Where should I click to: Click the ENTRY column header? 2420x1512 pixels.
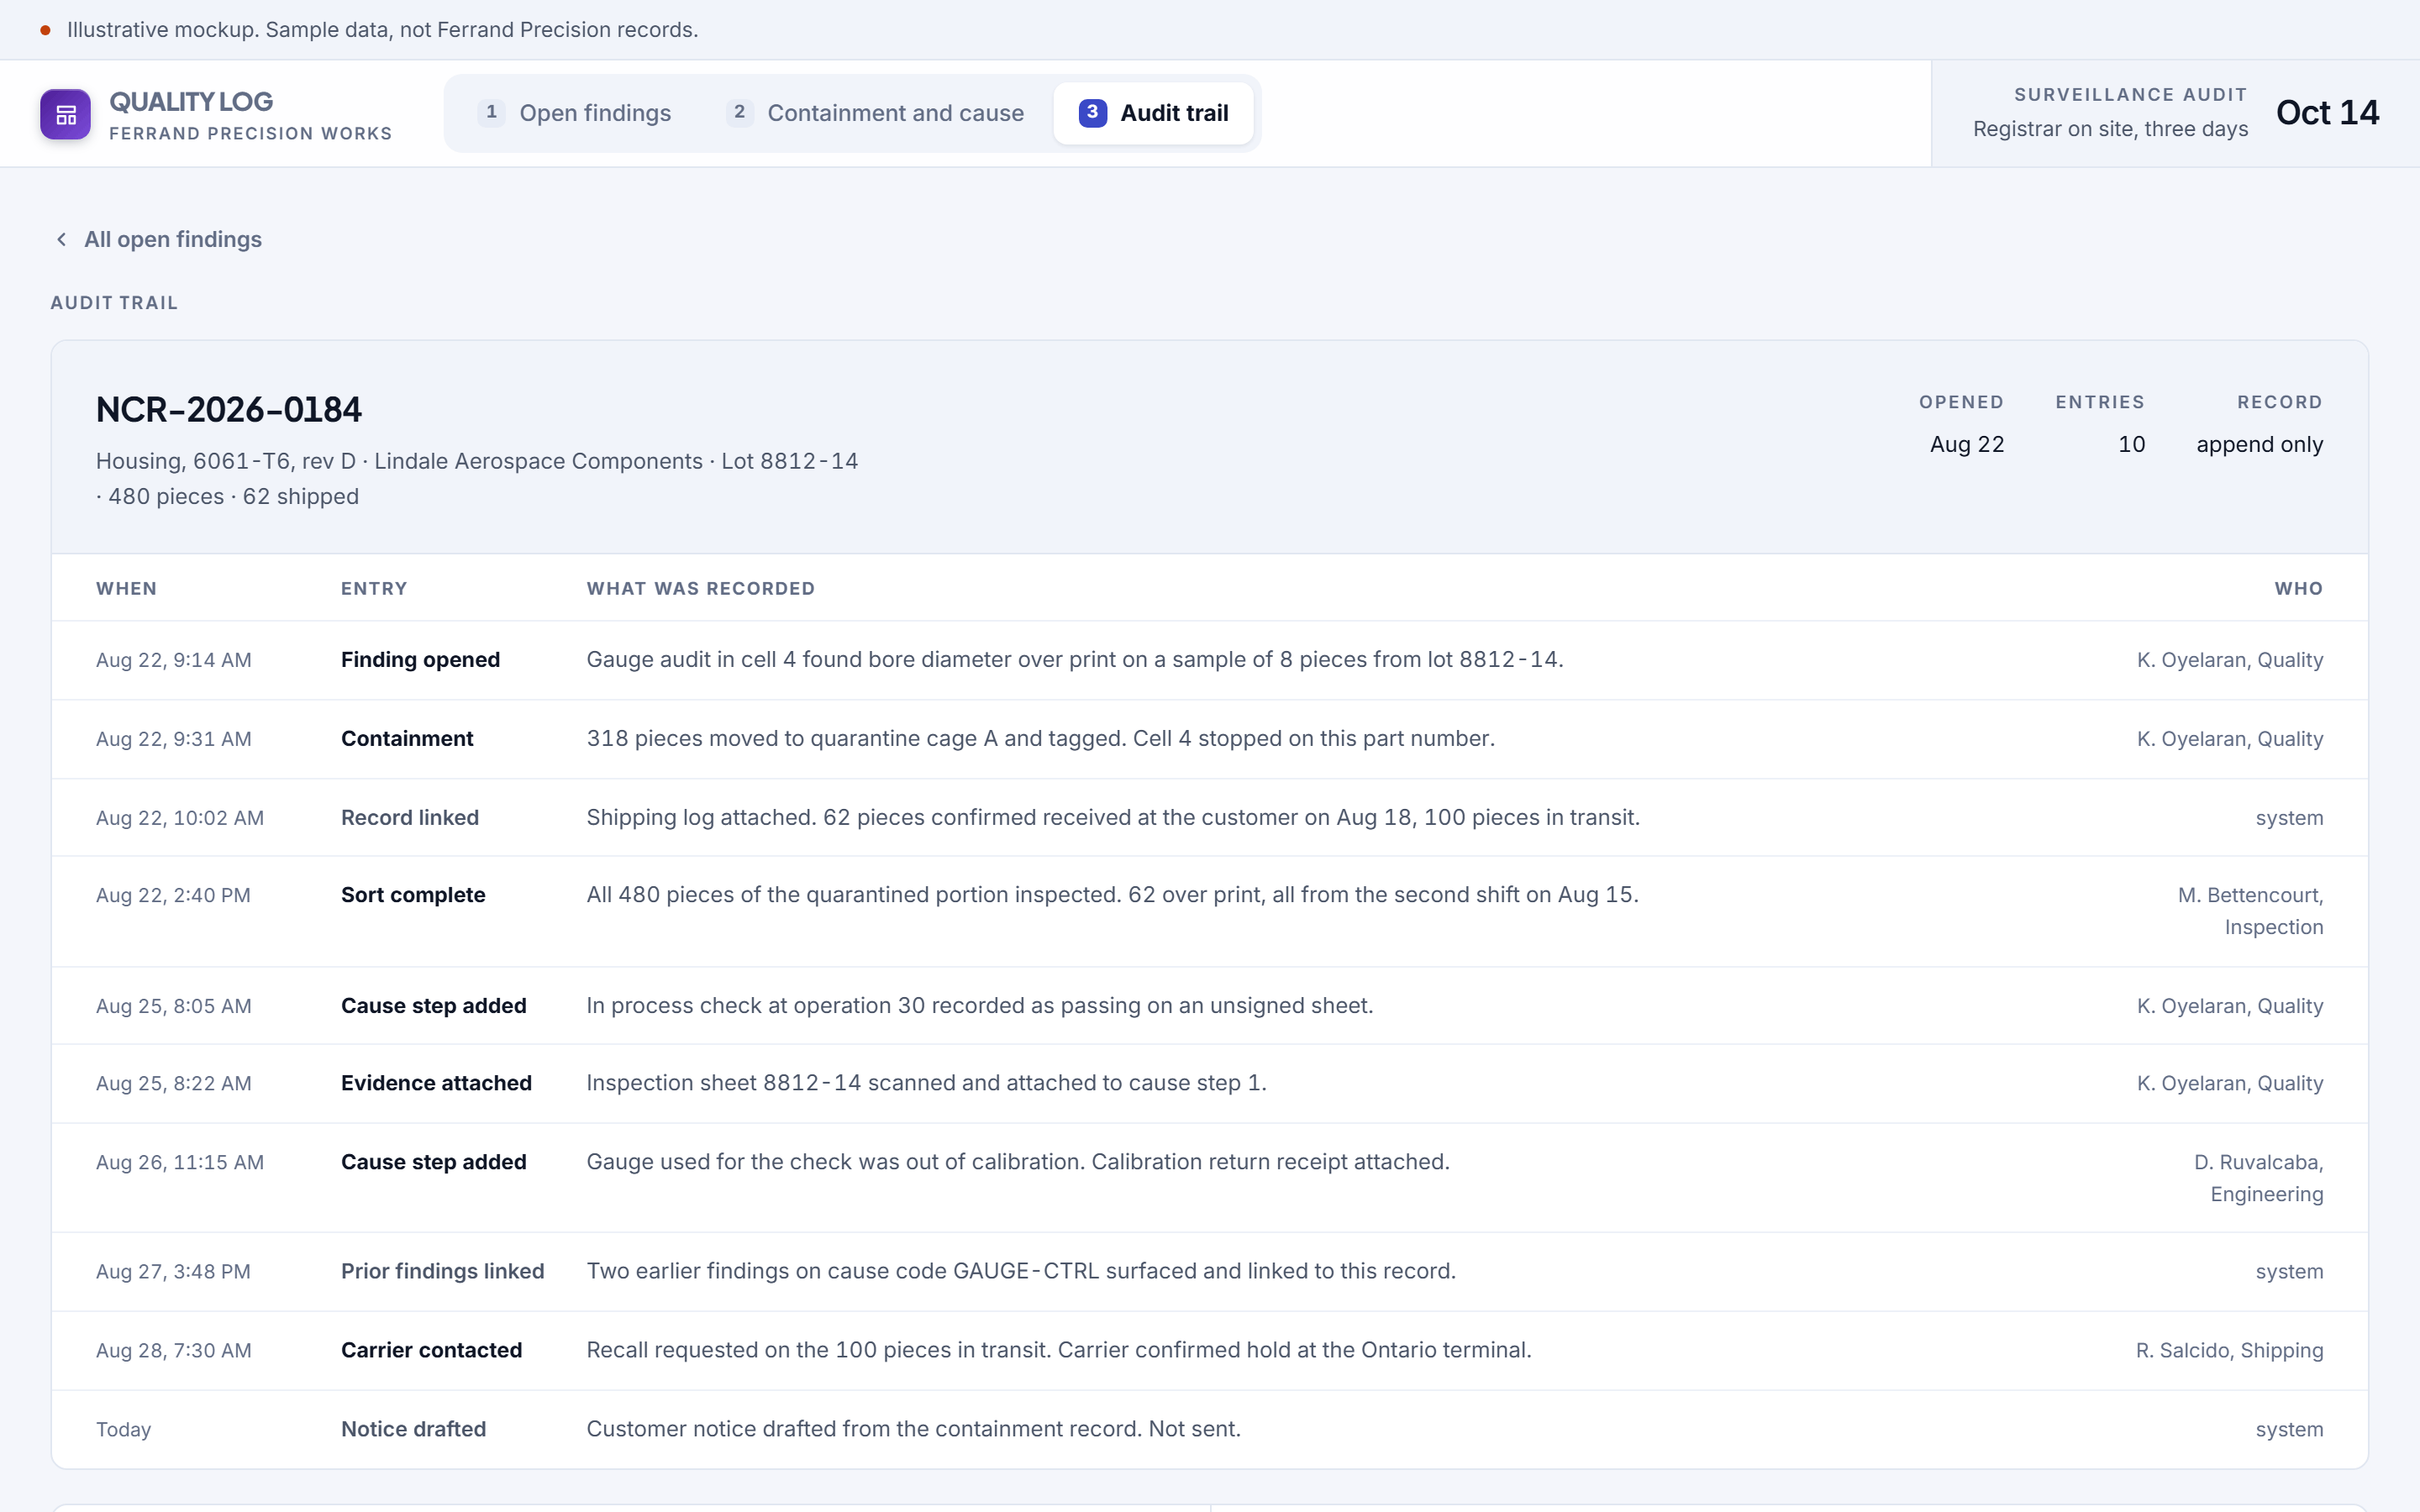point(374,589)
